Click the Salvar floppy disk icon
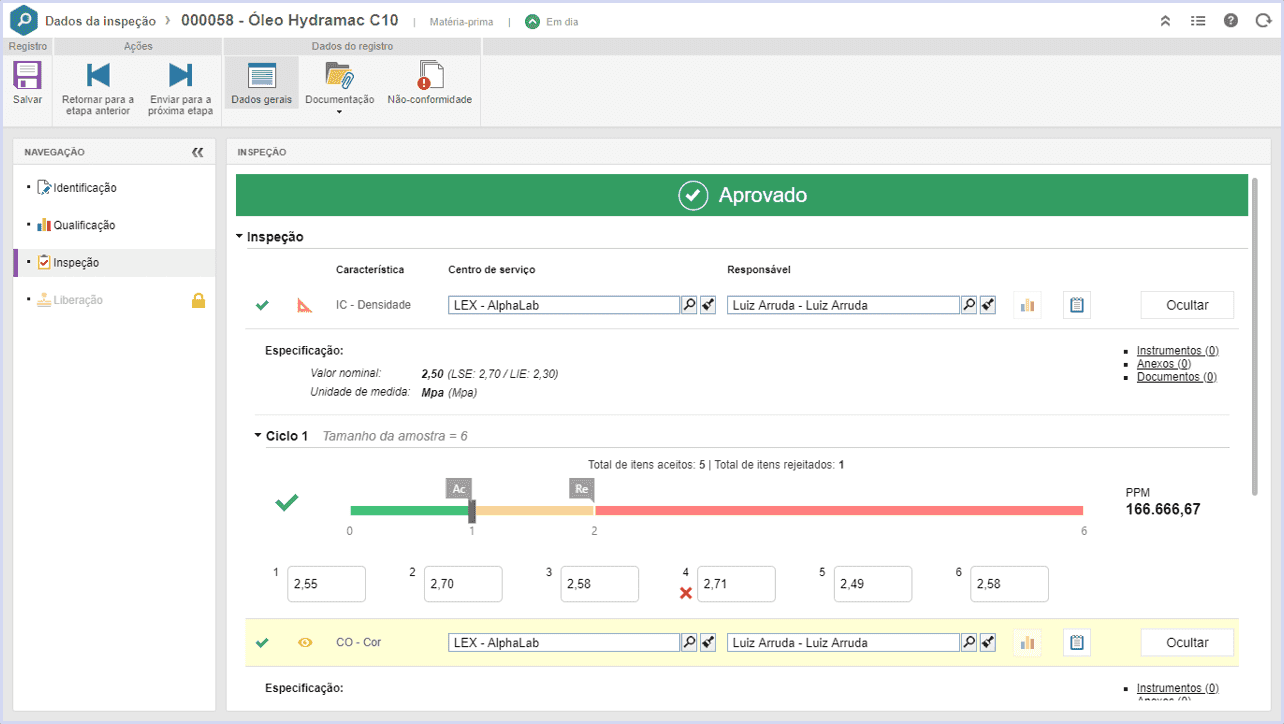This screenshot has height=724, width=1284. coord(27,76)
